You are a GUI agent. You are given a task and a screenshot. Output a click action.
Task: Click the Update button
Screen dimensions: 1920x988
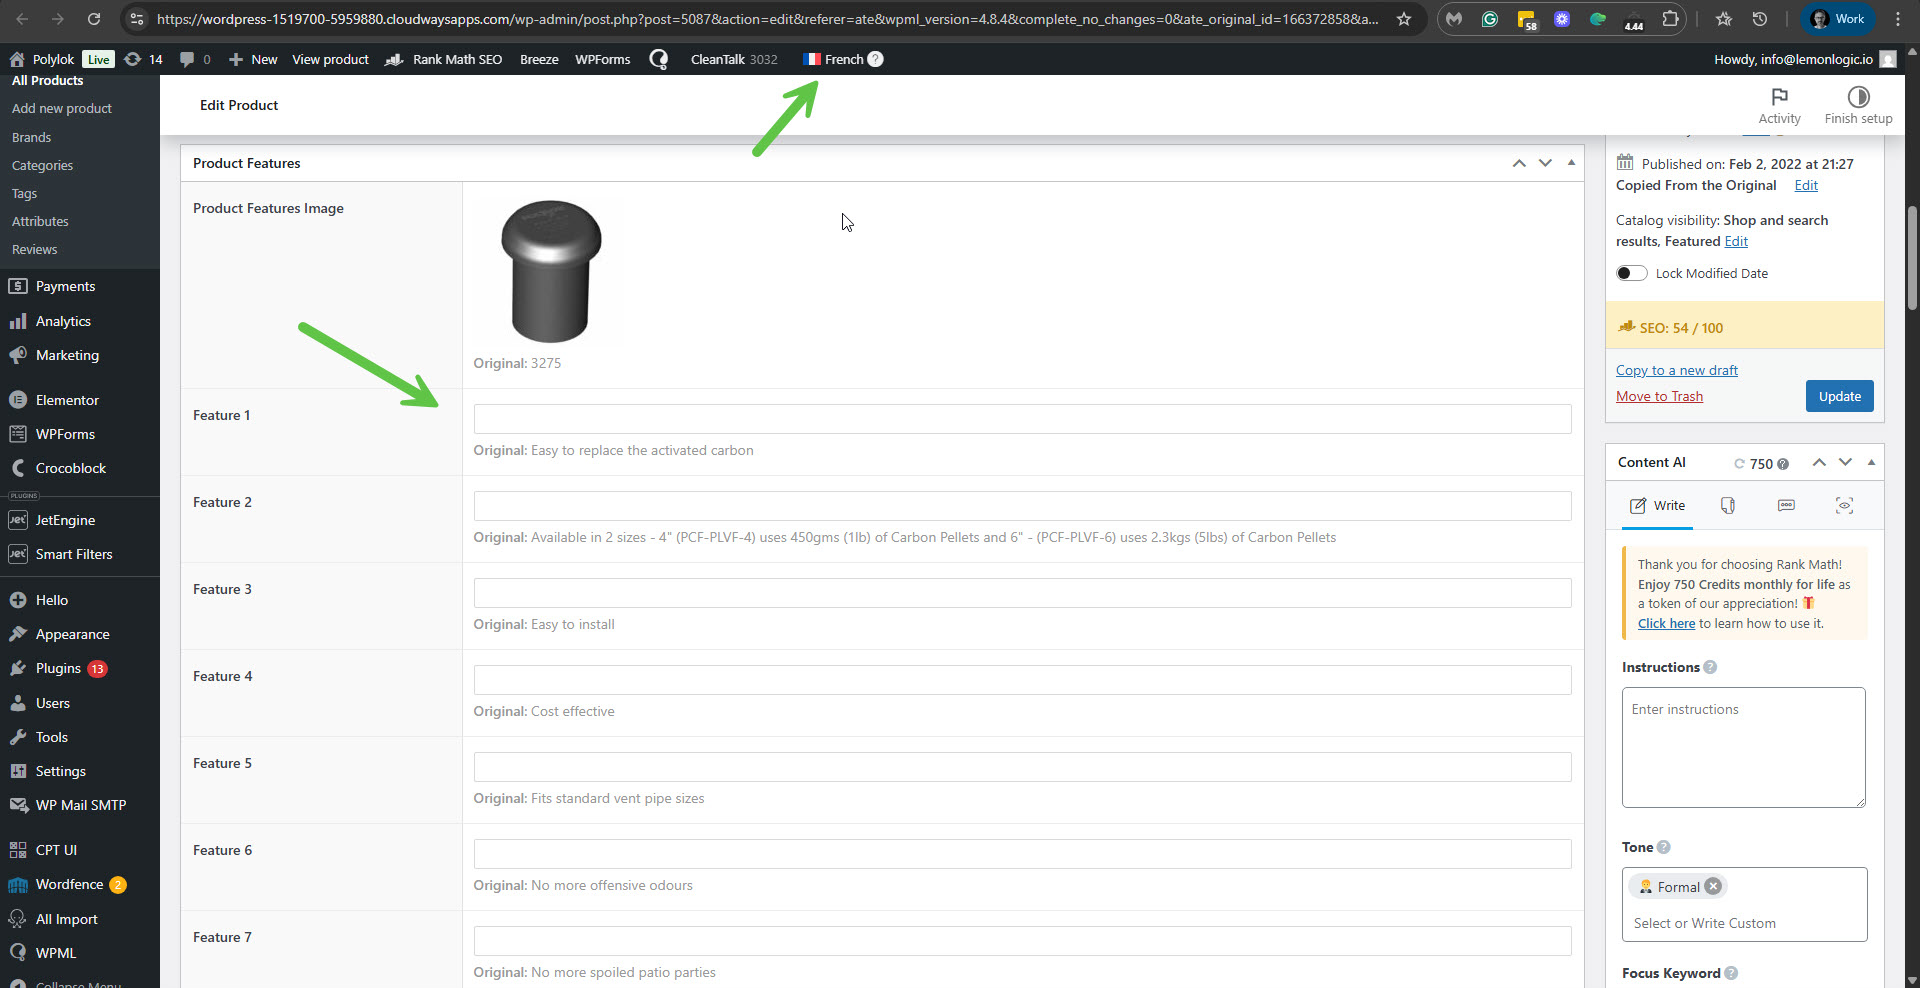[1839, 396]
